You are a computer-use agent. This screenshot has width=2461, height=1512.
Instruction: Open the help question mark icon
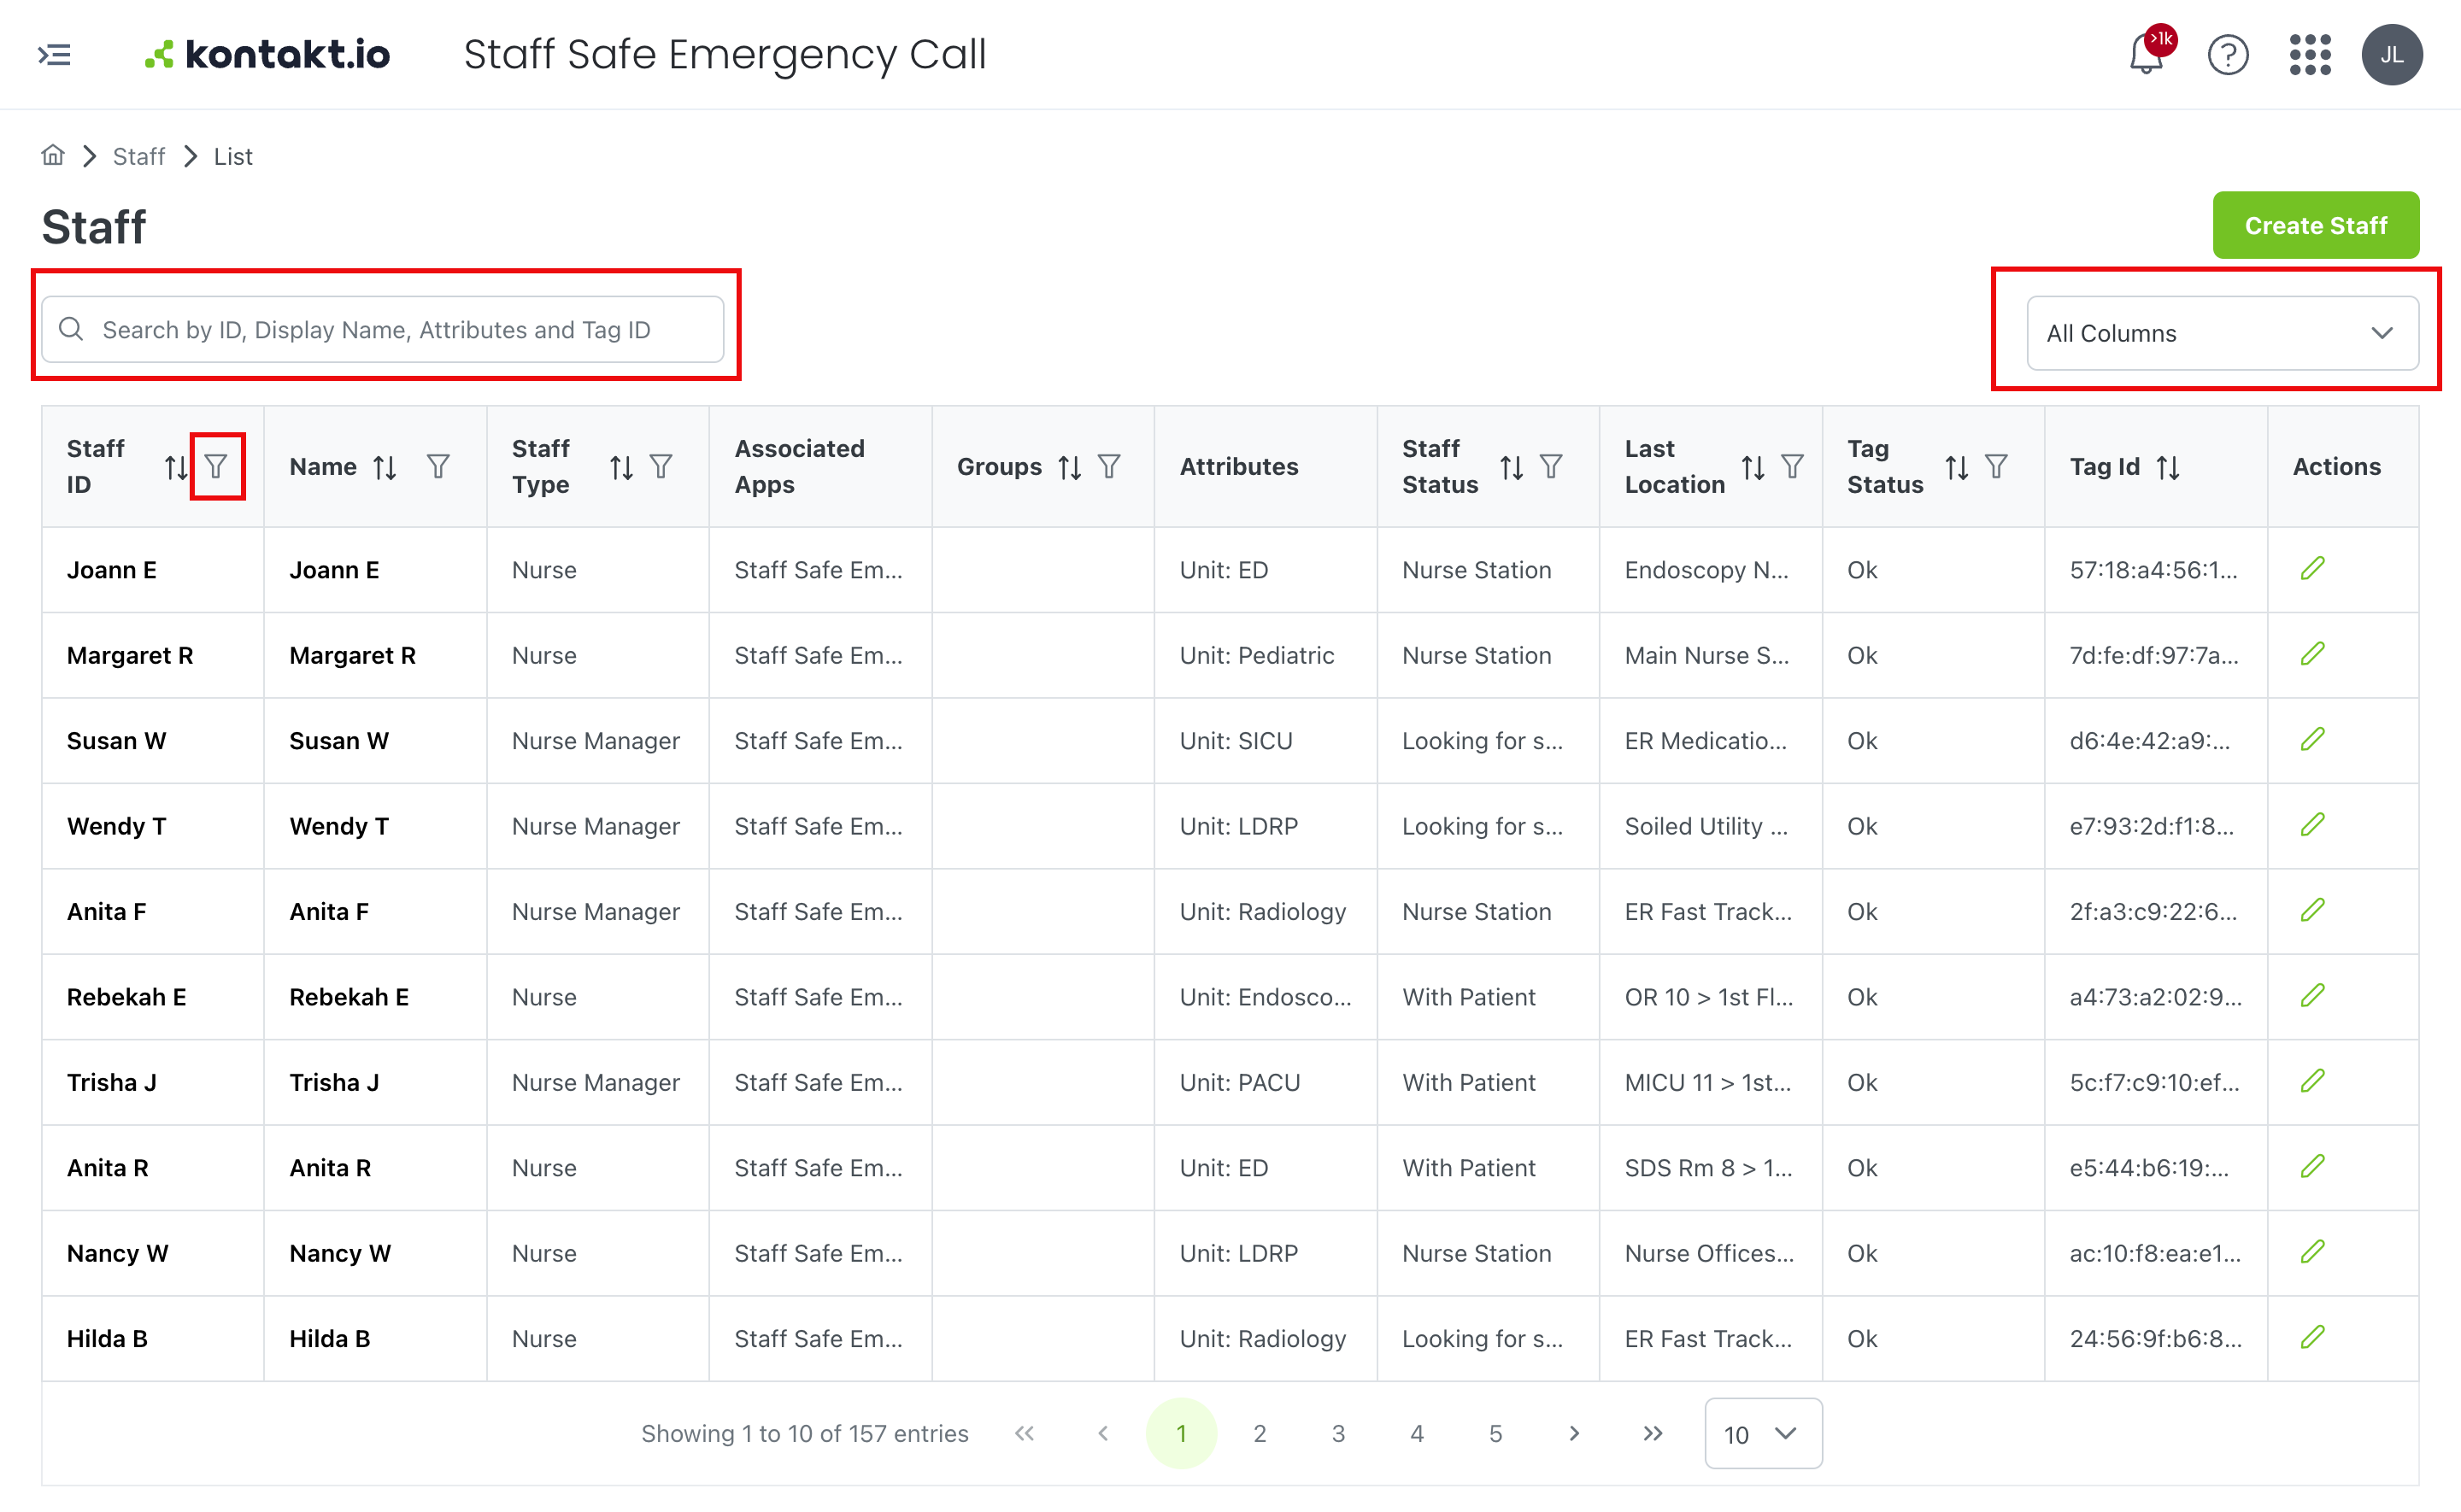tap(2228, 55)
